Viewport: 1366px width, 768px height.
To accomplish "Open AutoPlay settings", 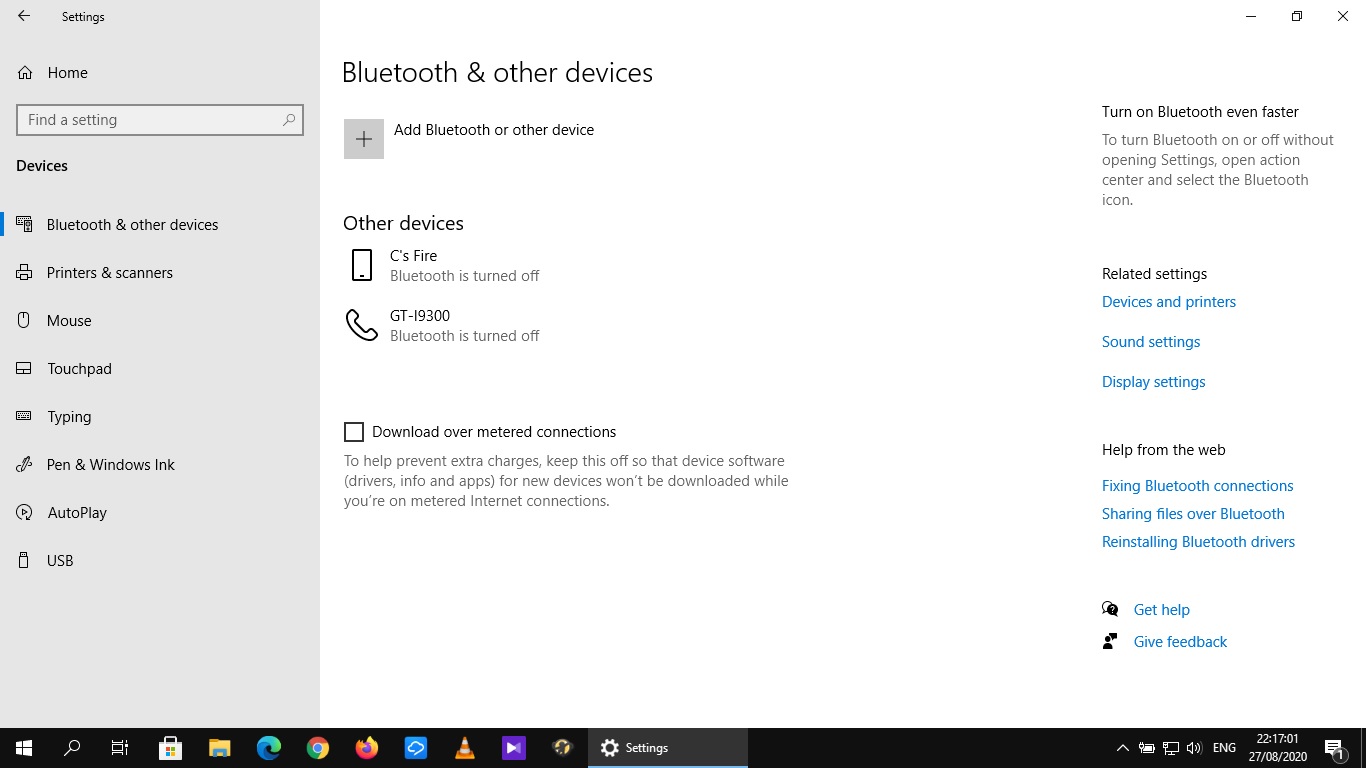I will click(77, 512).
